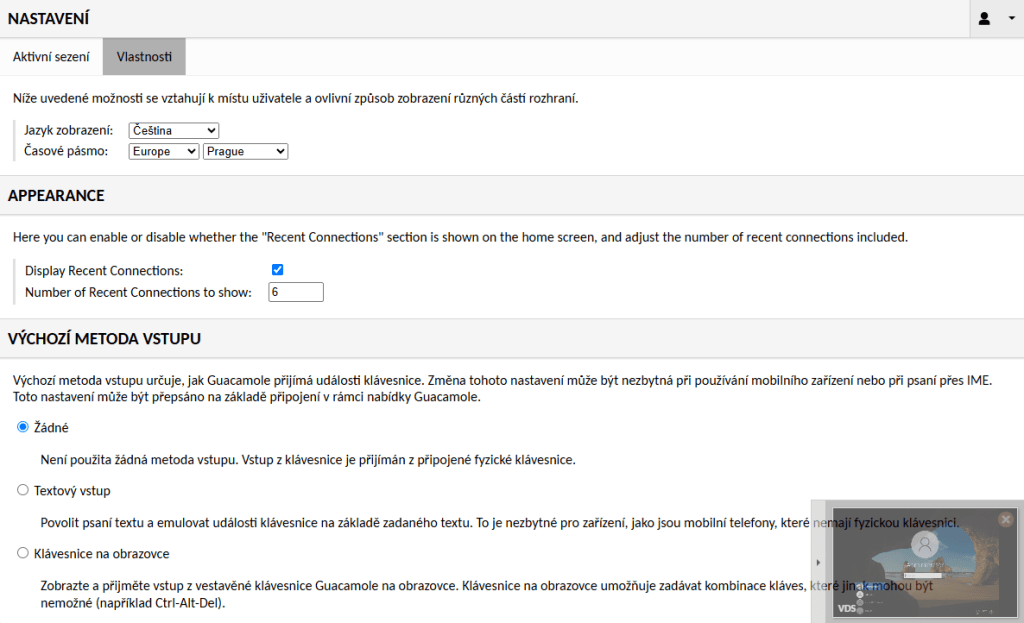The image size is (1024, 623).
Task: Open the user account icon menu
Action: click(984, 18)
